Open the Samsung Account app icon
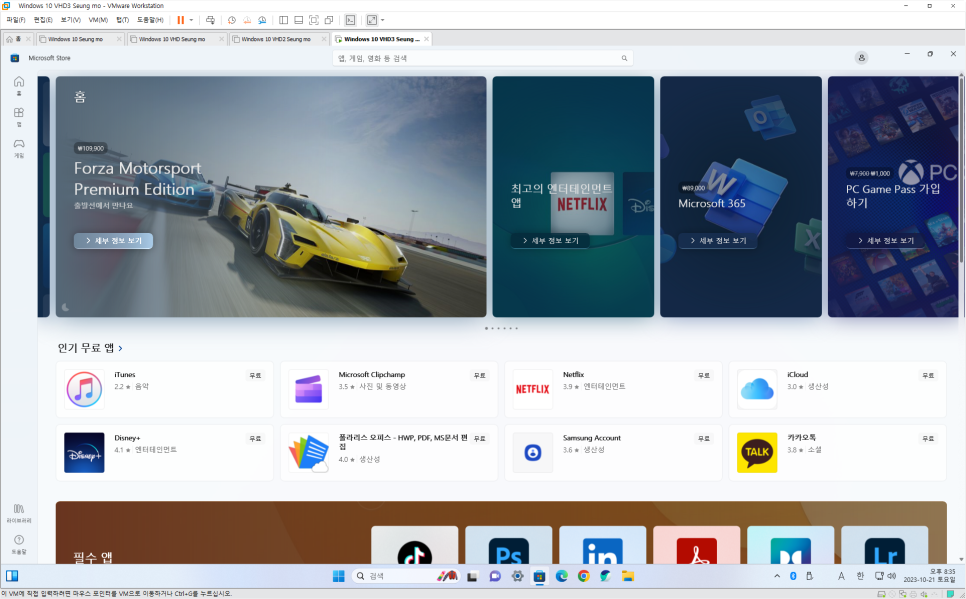Screen dimensions: 966x599 533,452
